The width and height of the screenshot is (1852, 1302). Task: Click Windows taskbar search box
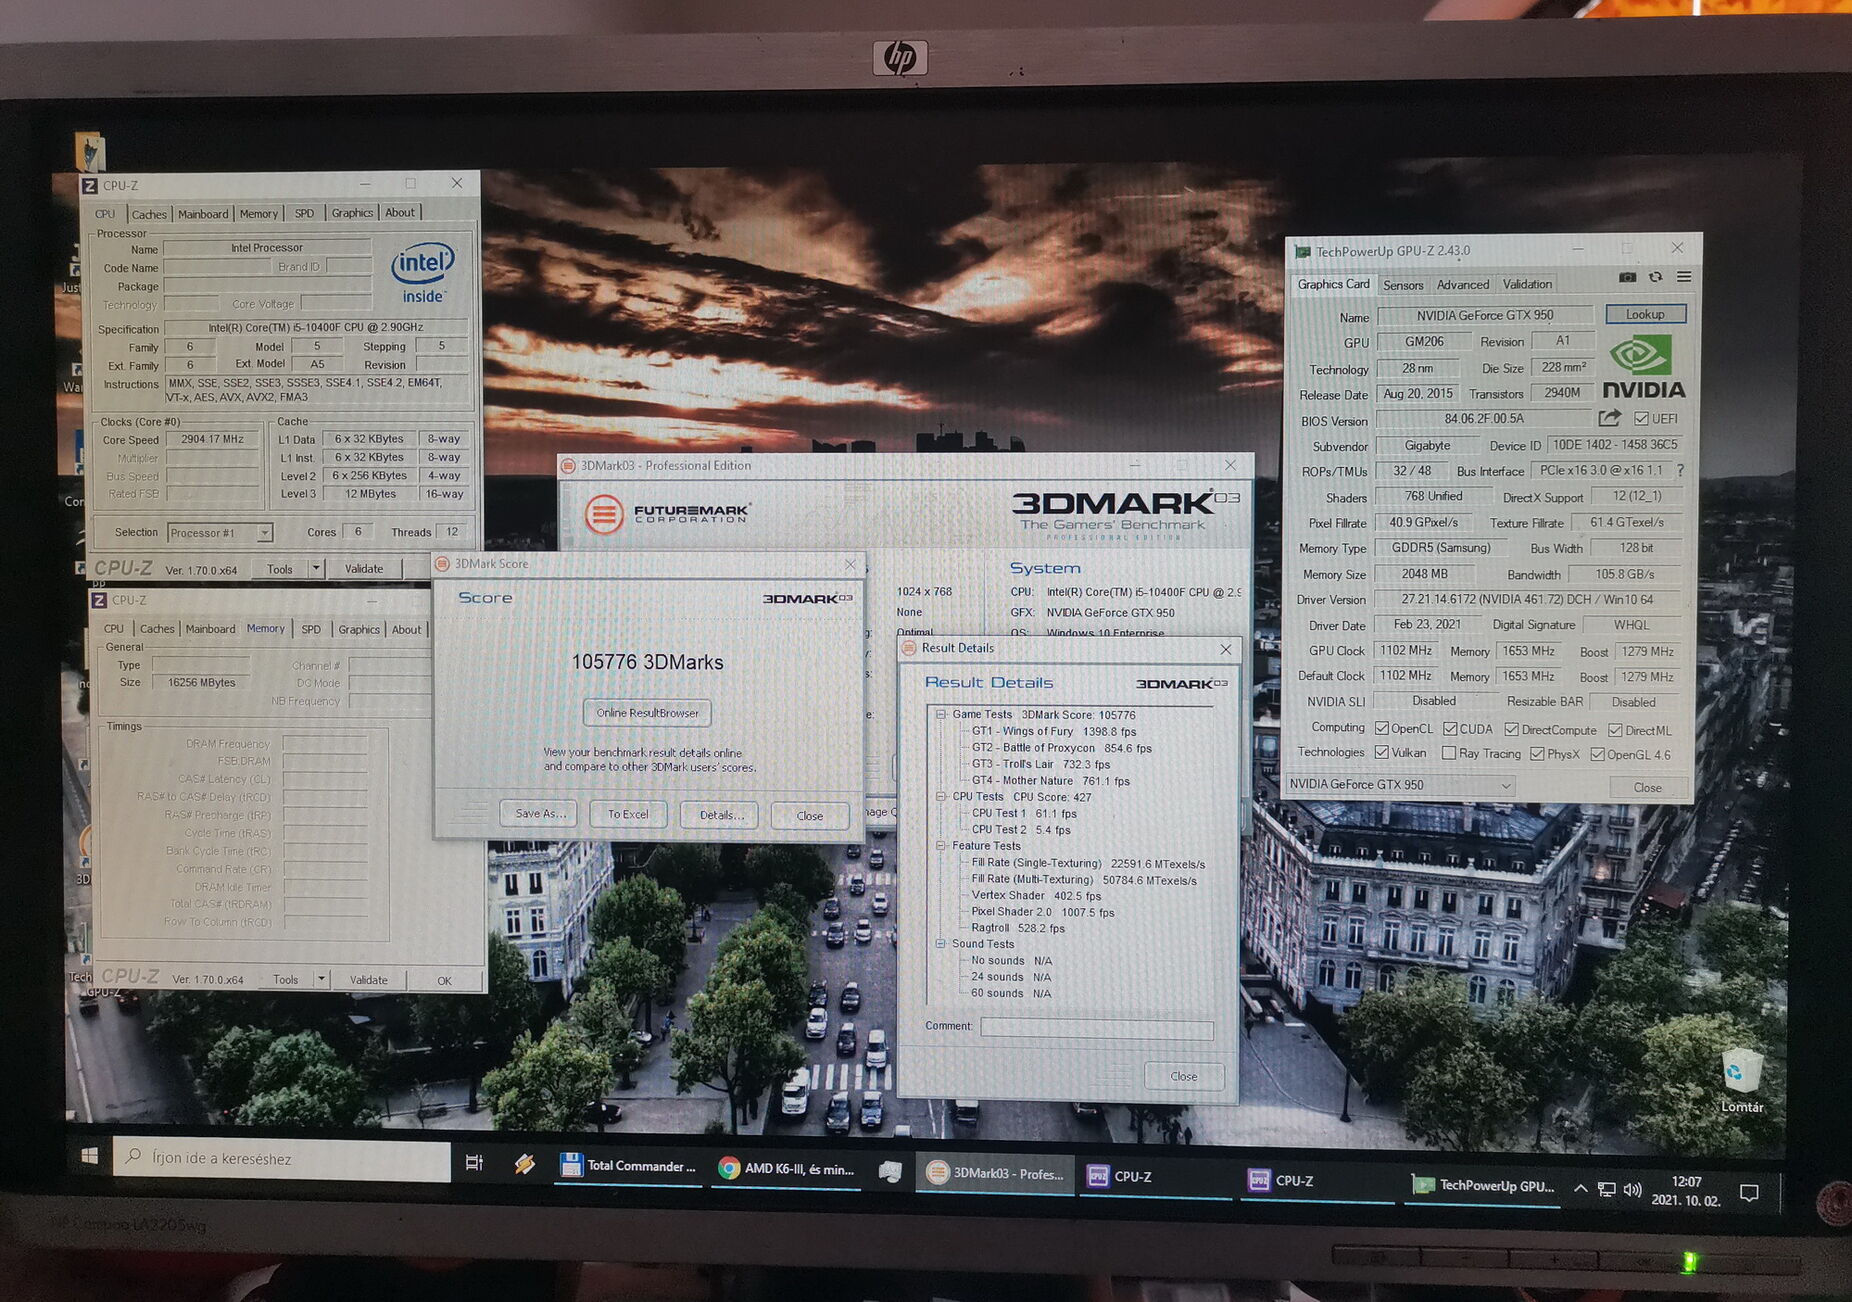point(281,1158)
